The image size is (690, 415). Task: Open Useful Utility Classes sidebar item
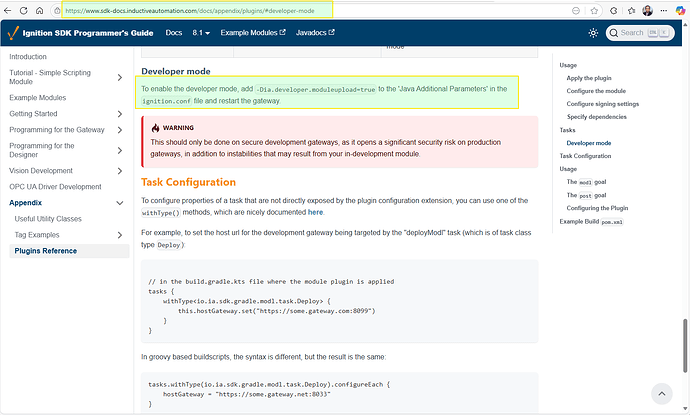click(48, 219)
